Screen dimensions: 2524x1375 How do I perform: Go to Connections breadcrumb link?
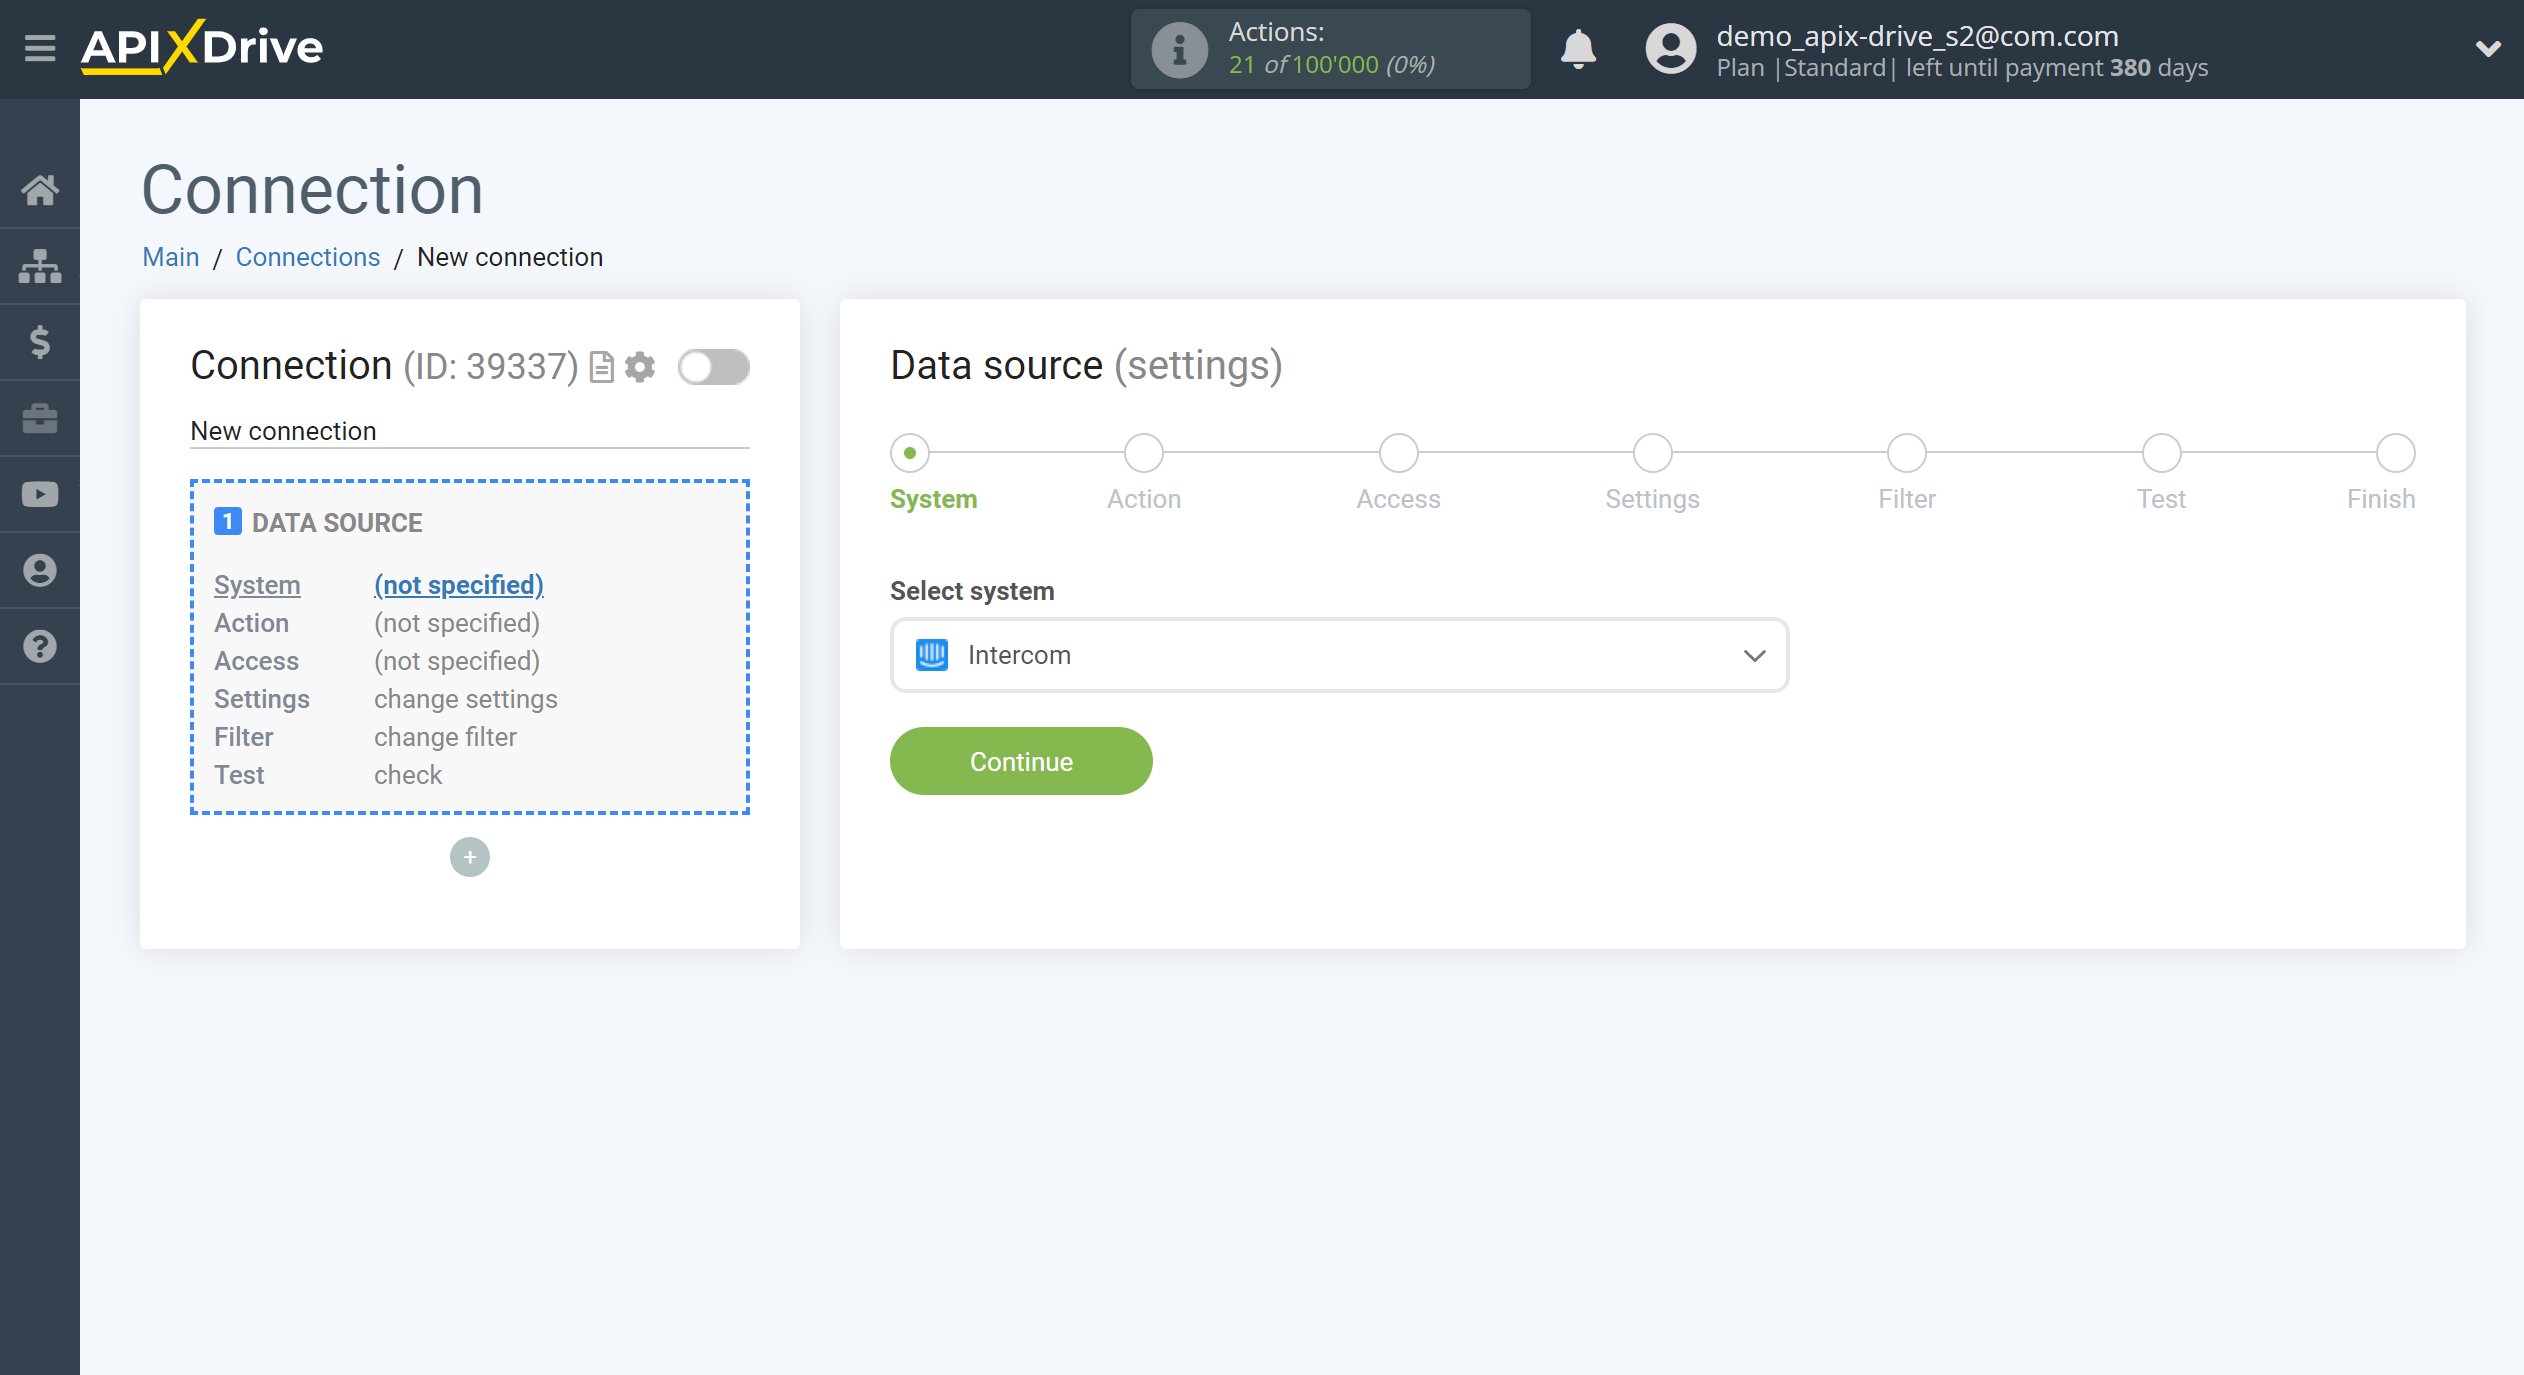click(308, 257)
